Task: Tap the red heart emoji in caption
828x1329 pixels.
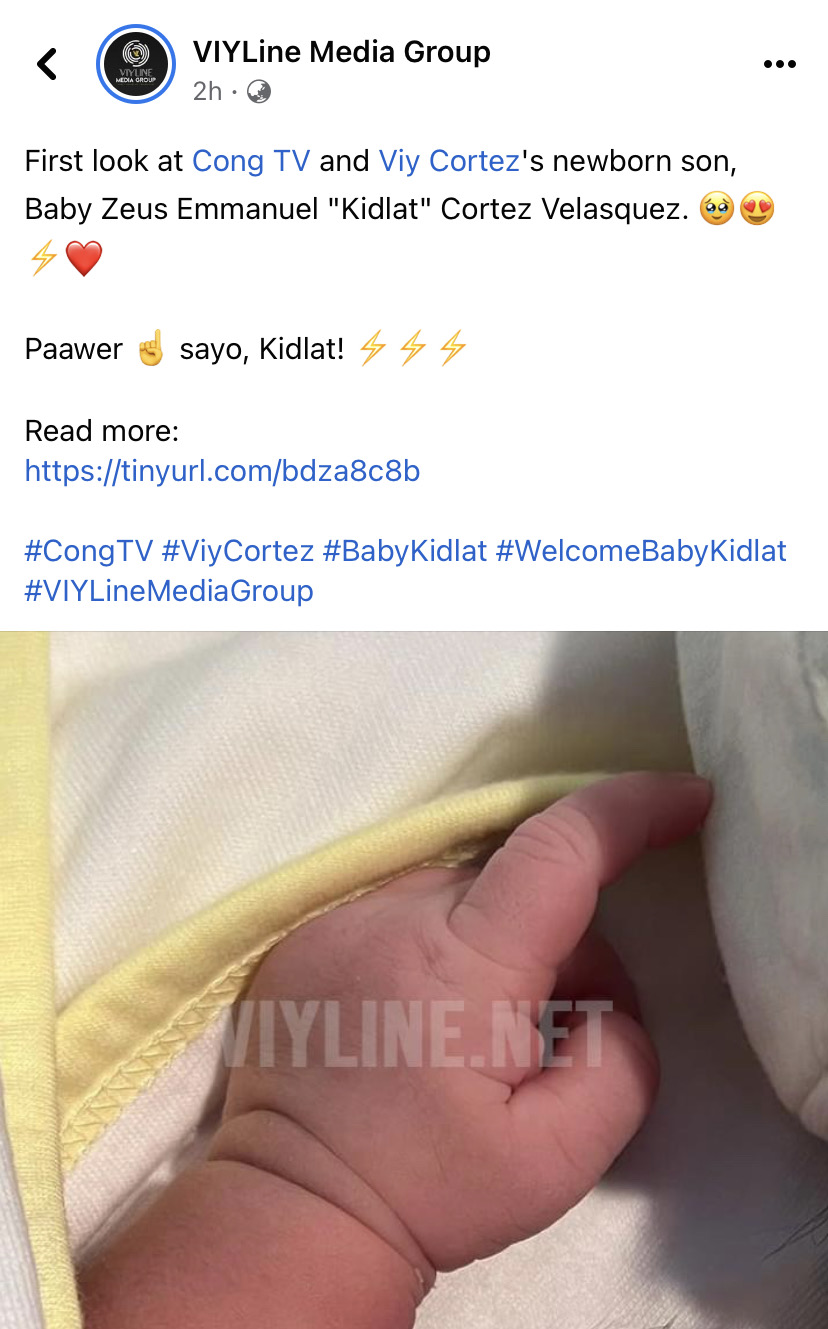Action: [84, 259]
